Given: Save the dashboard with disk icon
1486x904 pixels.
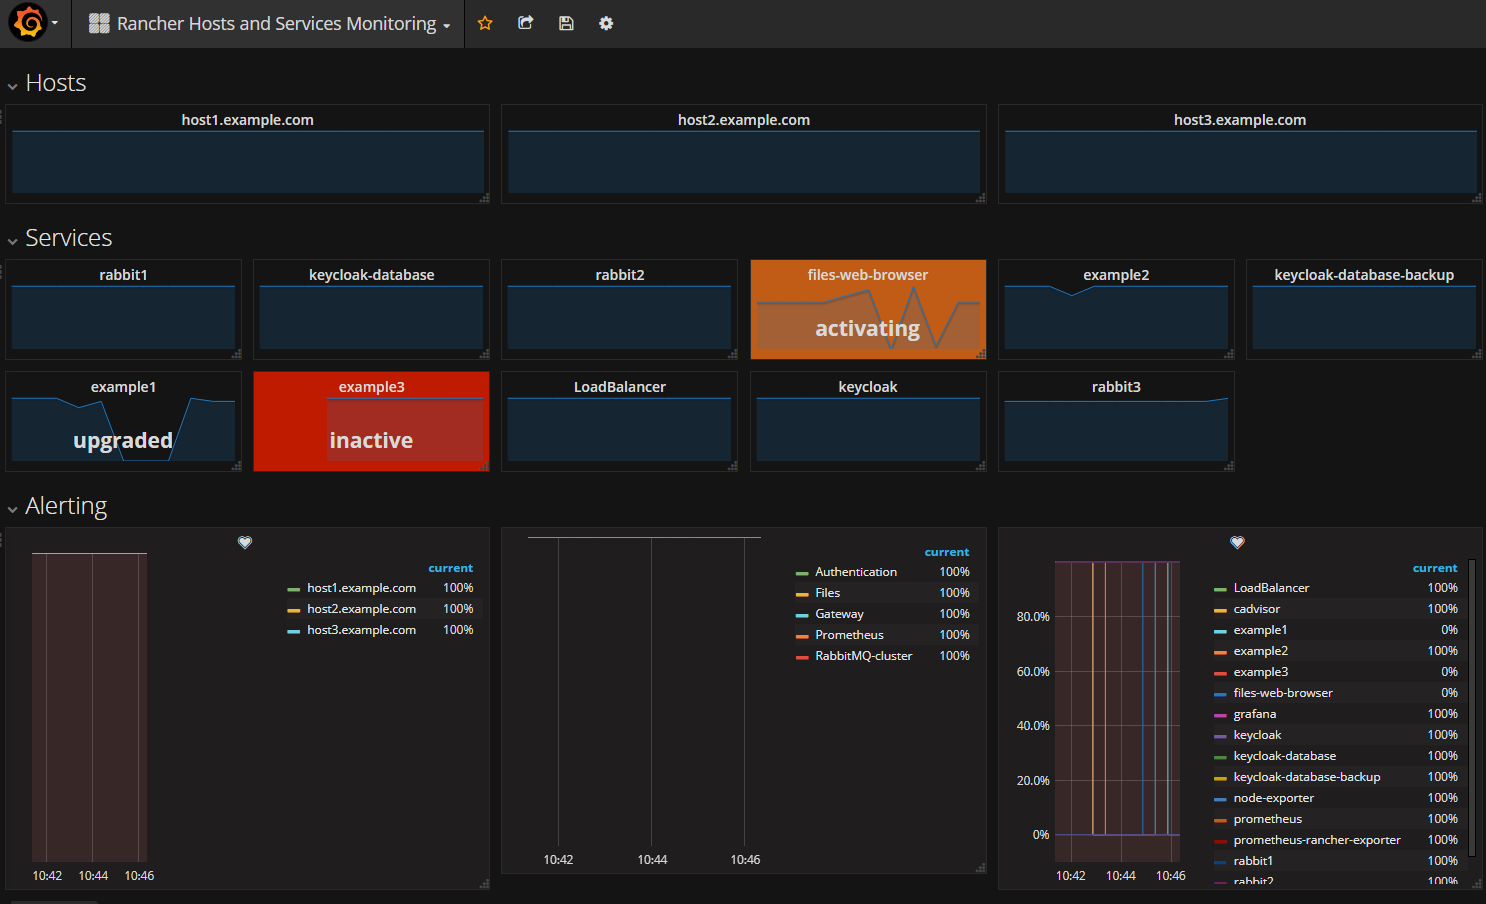Looking at the screenshot, I should tap(566, 23).
